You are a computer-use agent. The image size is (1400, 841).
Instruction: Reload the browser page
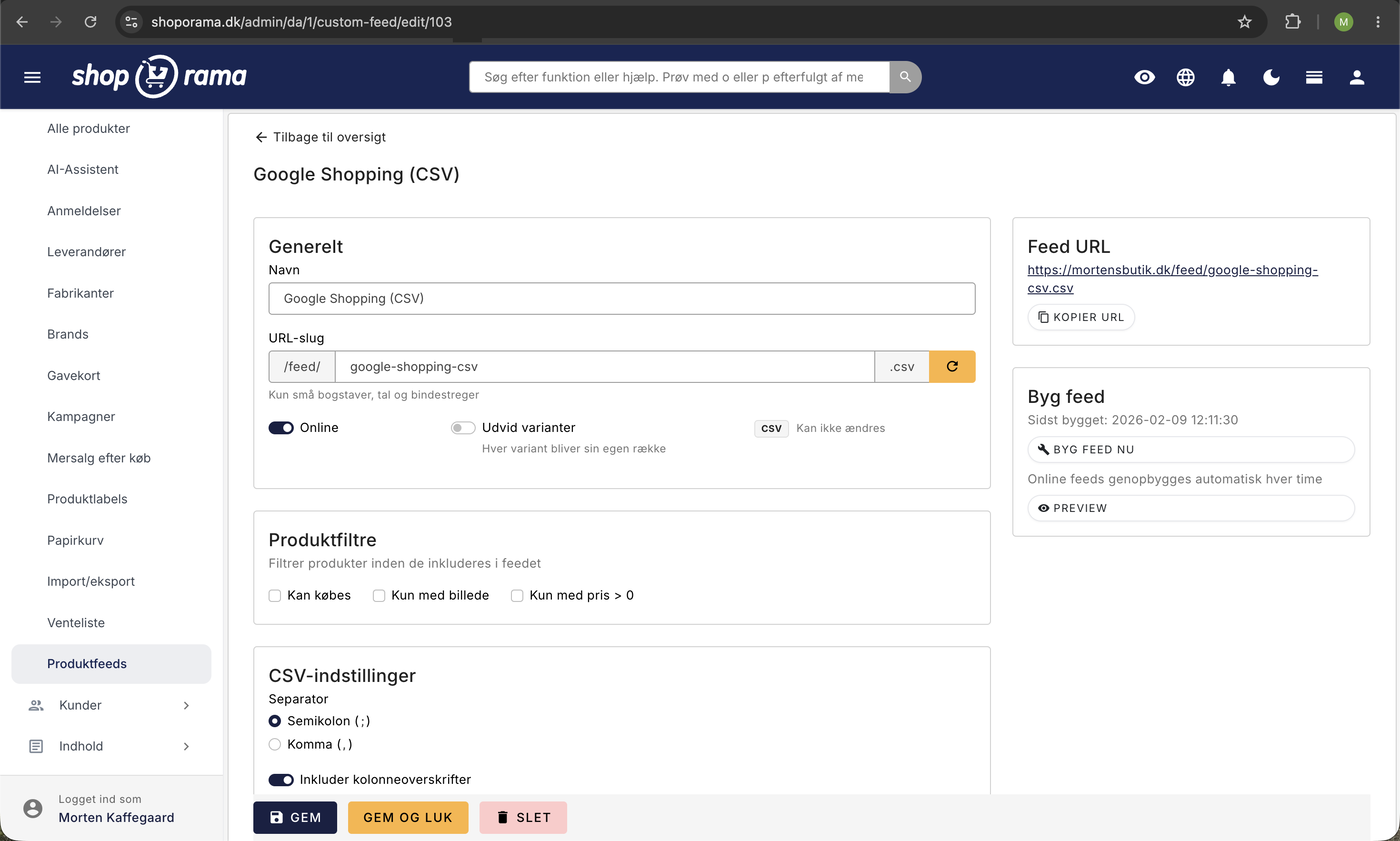(x=91, y=21)
